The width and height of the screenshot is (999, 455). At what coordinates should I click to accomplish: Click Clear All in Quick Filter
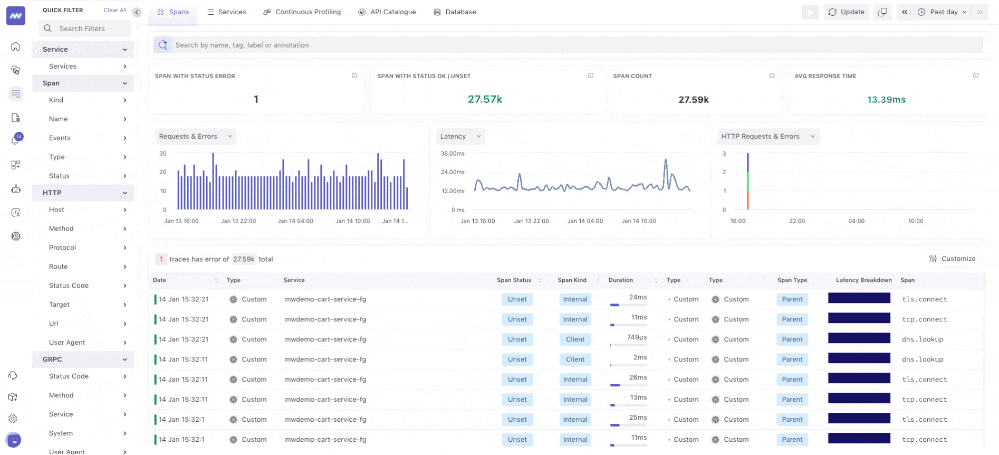pyautogui.click(x=115, y=10)
